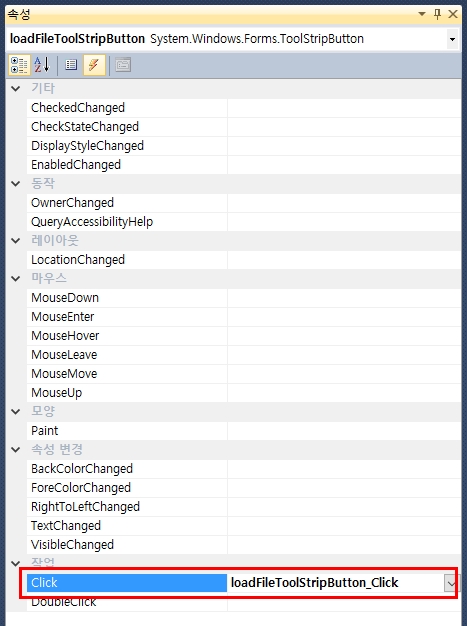
Task: Select the MouseHover event row
Action: coord(244,336)
